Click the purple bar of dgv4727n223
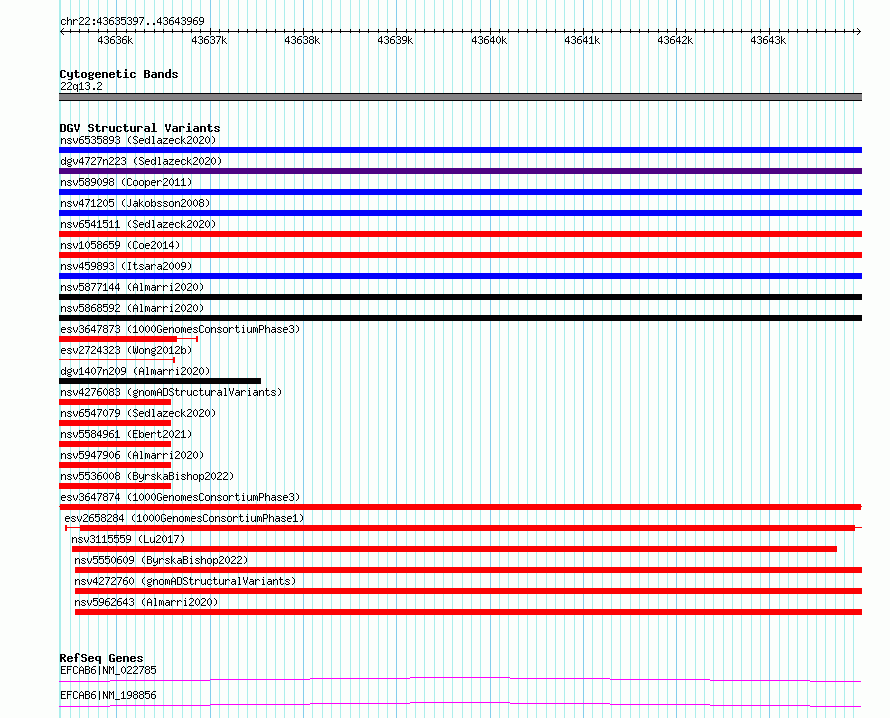 (460, 171)
